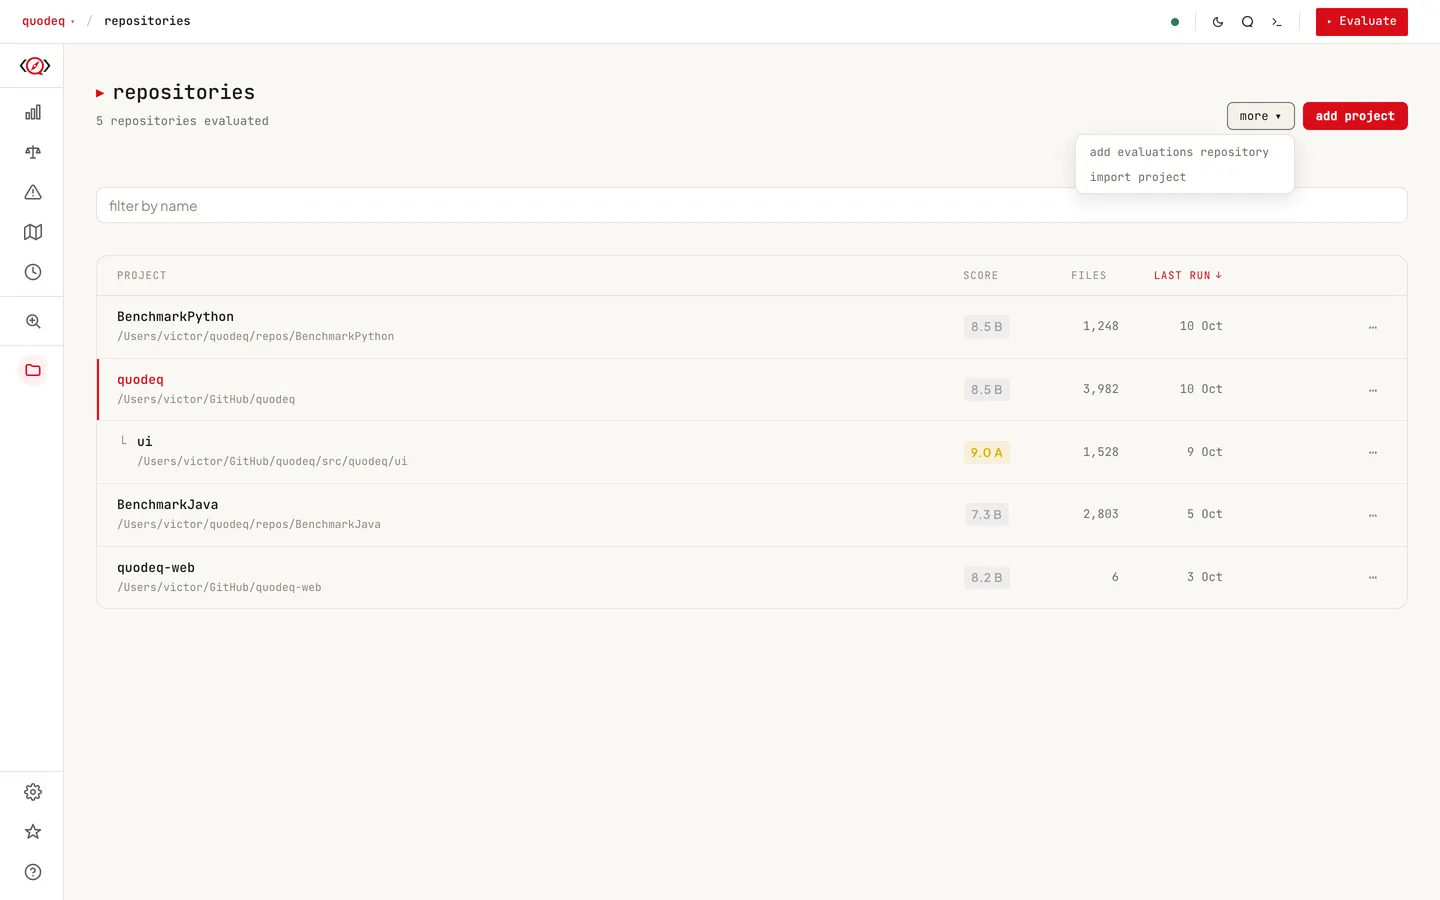Open the help question mark icon
This screenshot has width=1440, height=900.
click(x=33, y=872)
